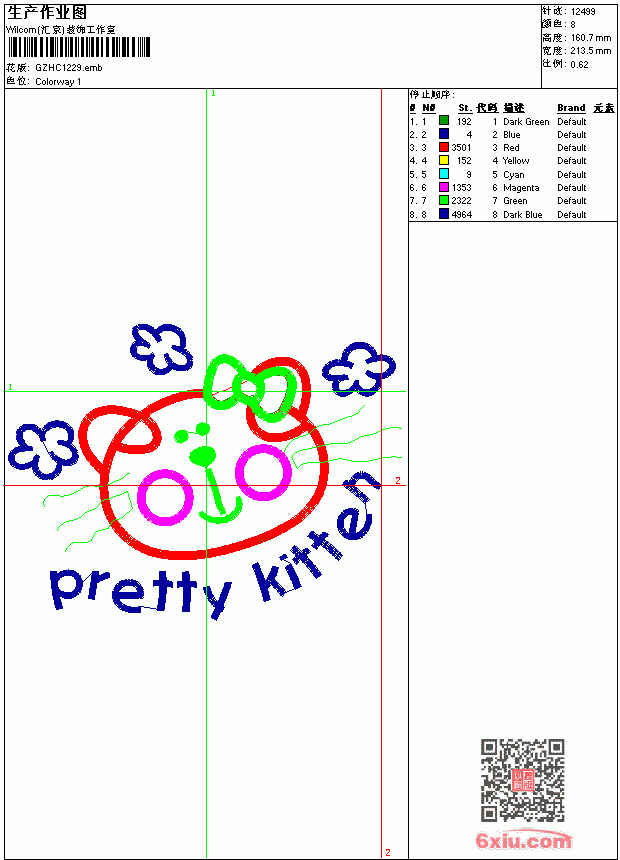This screenshot has height=860, width=620.
Task: Click the blue flower at top left of design
Action: [x=161, y=349]
